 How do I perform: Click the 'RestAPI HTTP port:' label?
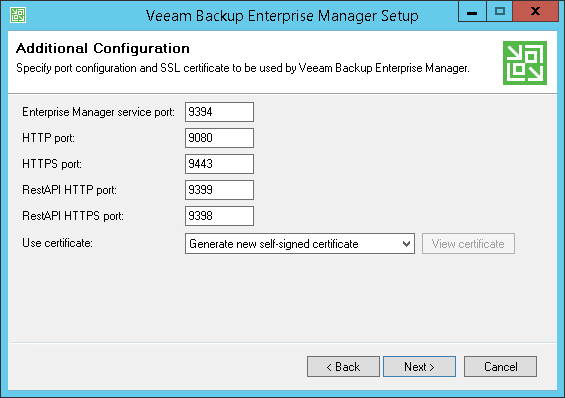(69, 190)
